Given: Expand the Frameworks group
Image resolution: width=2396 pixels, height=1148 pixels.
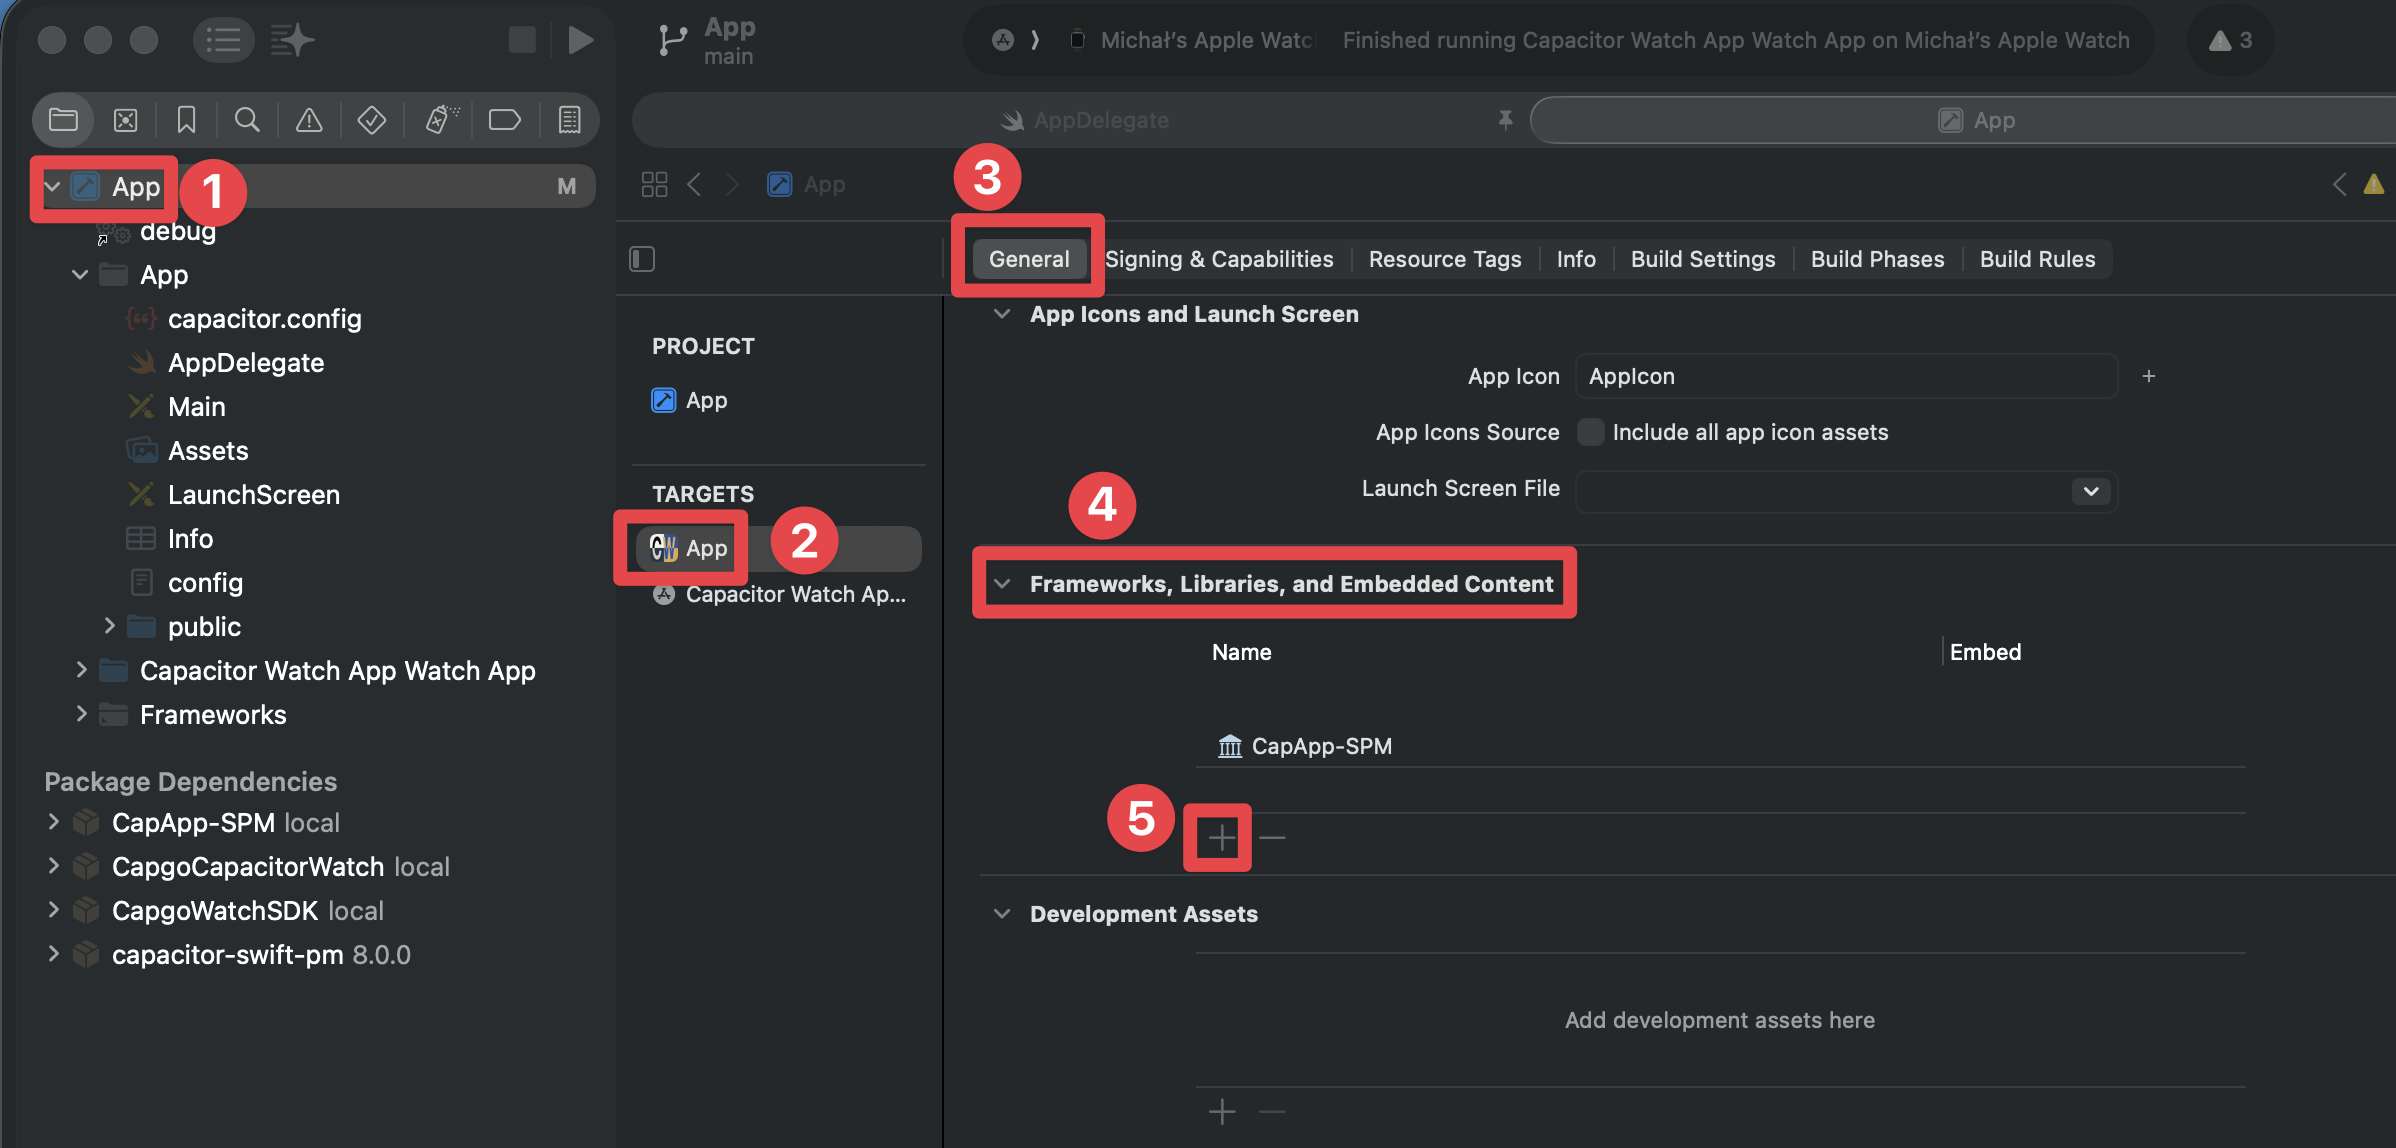Looking at the screenshot, I should 81,714.
